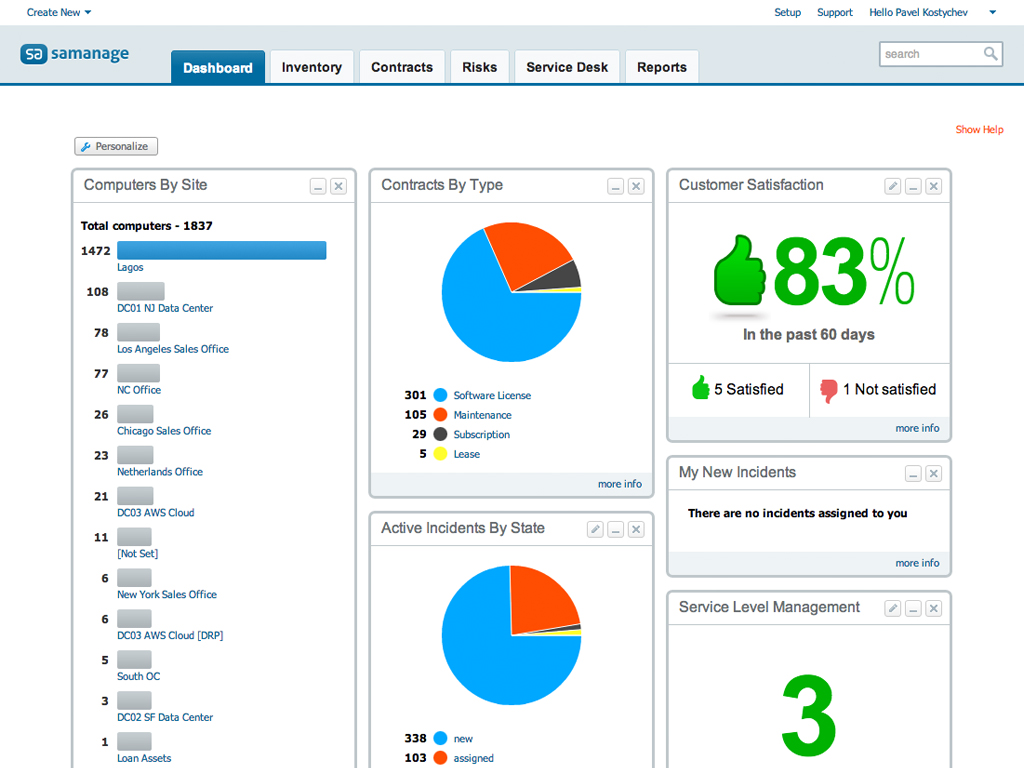Click the search magnifier icon
This screenshot has height=768, width=1024.
[x=990, y=54]
